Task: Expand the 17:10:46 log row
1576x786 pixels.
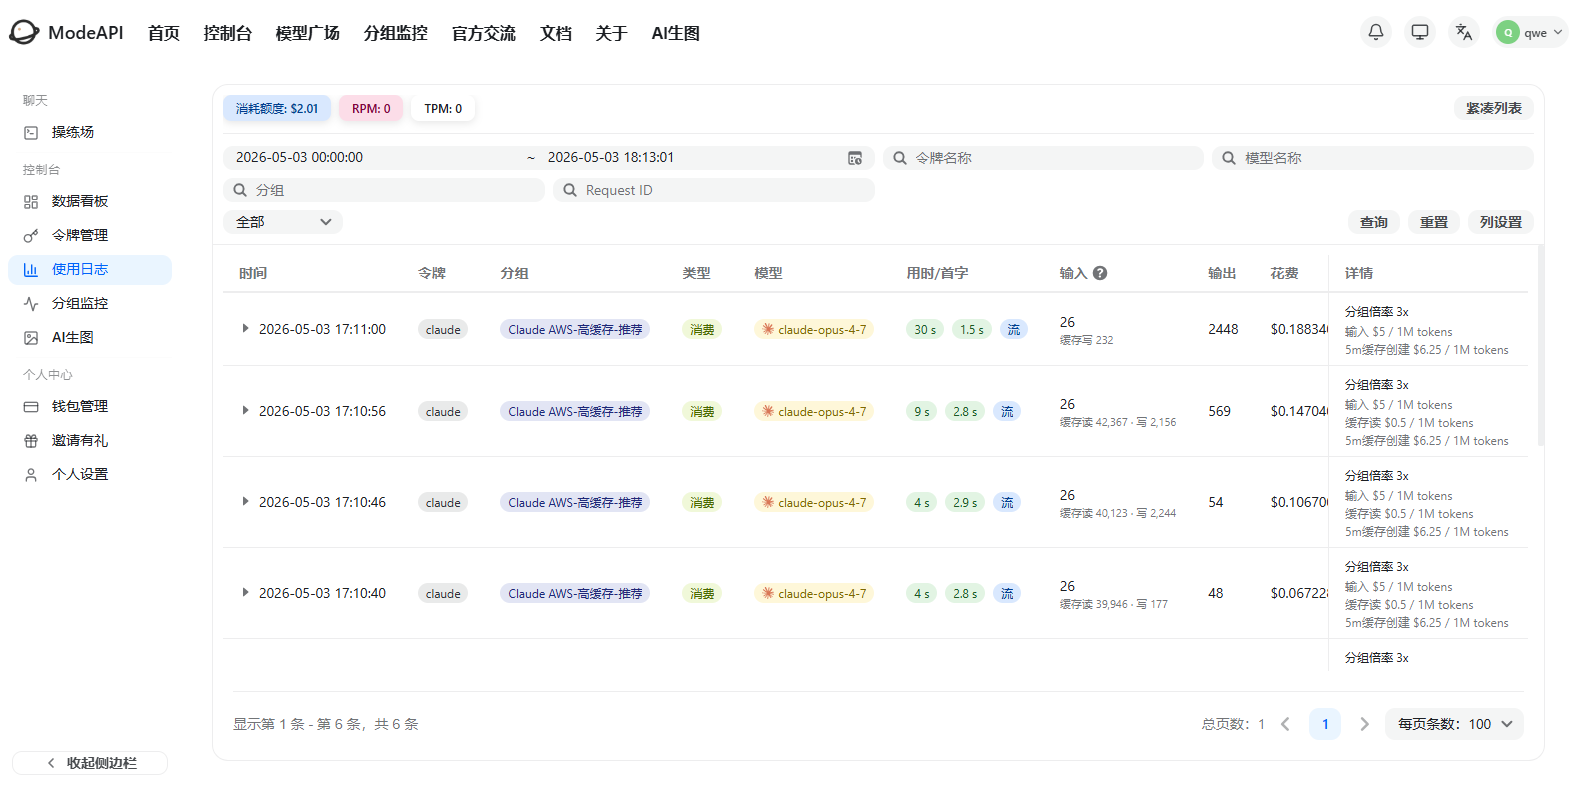Action: click(245, 501)
